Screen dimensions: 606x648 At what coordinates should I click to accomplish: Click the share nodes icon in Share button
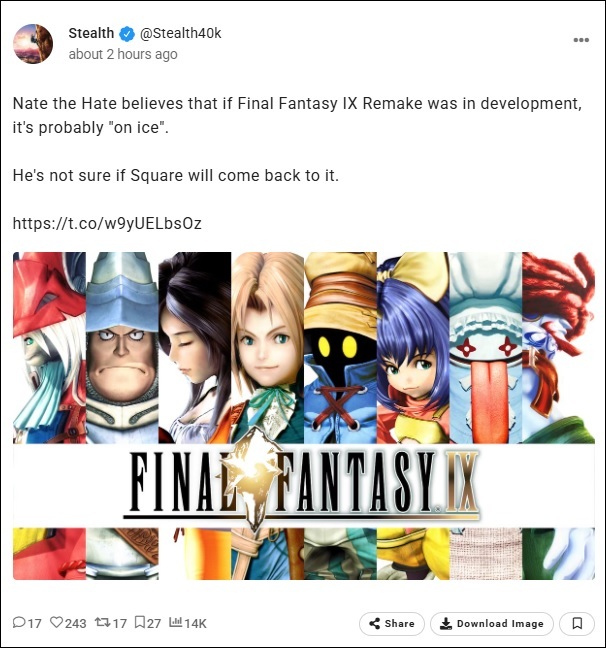375,624
